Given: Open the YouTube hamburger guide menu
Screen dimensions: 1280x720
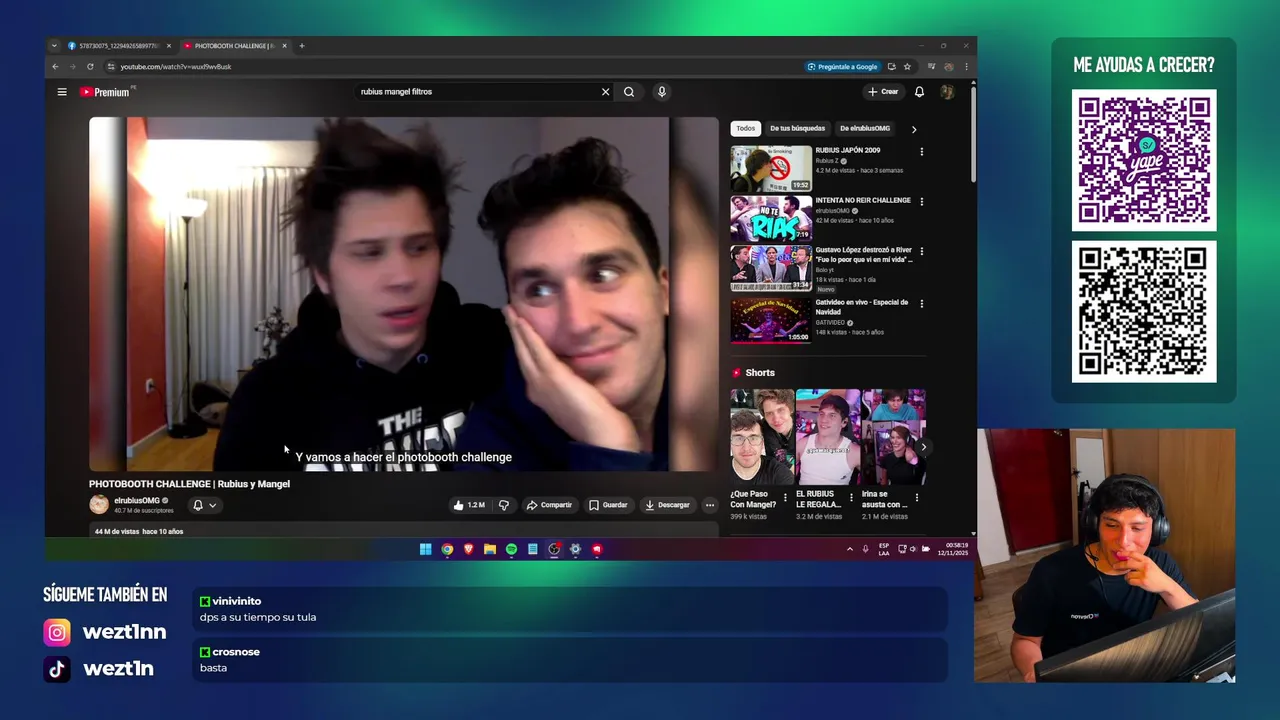Looking at the screenshot, I should tap(62, 92).
